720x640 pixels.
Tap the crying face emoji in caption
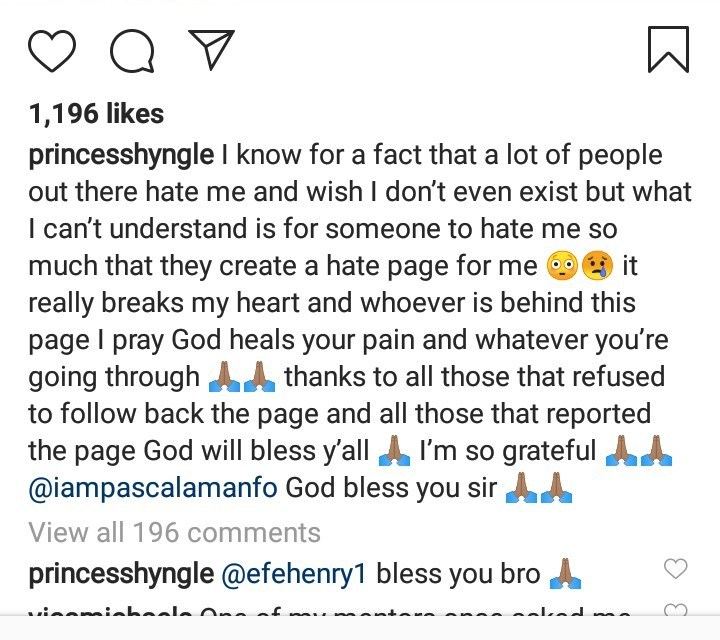click(x=597, y=266)
